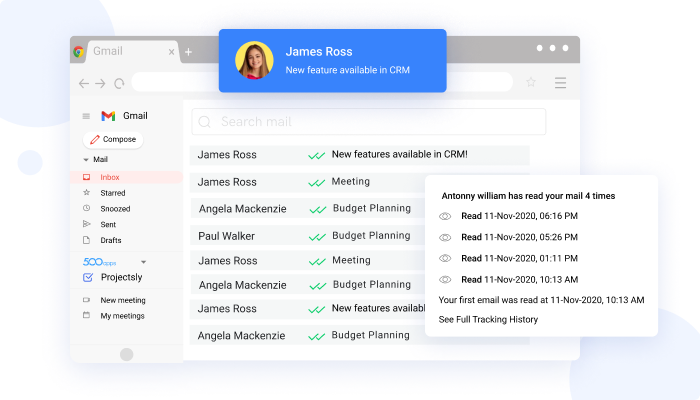
Task: Collapse the Mail section arrow
Action: (x=86, y=159)
